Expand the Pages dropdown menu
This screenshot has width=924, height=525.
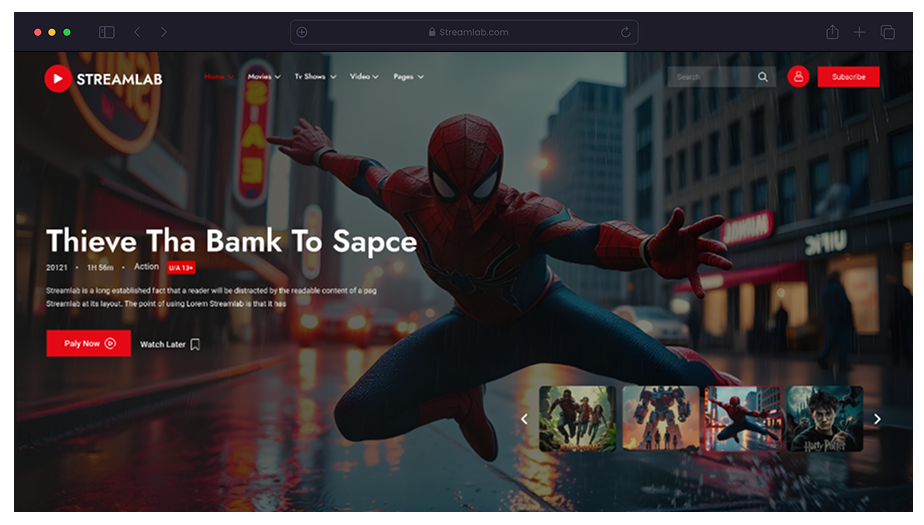coord(408,77)
